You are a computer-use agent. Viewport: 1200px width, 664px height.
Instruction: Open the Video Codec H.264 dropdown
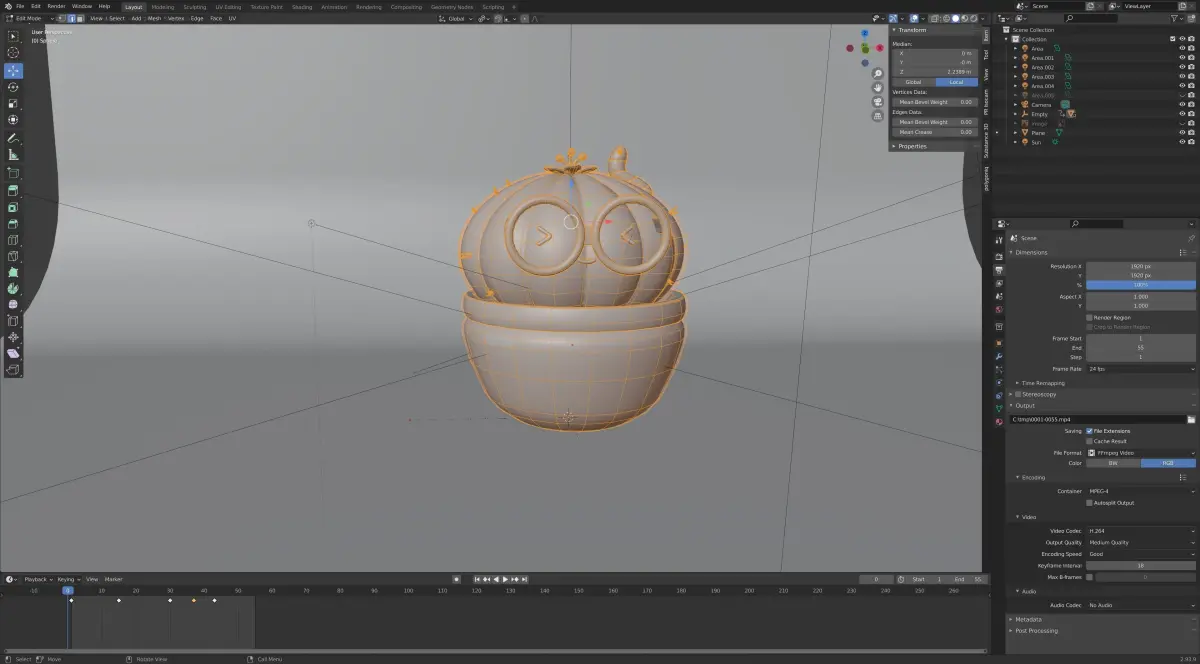[1141, 531]
